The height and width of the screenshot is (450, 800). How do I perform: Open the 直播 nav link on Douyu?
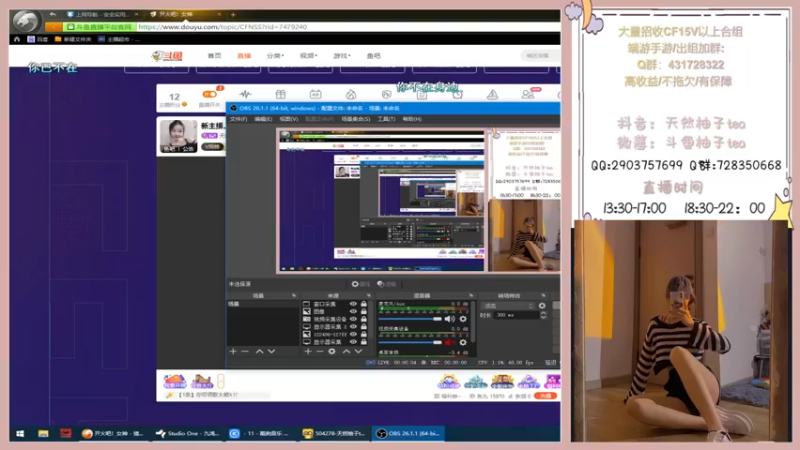[244, 56]
